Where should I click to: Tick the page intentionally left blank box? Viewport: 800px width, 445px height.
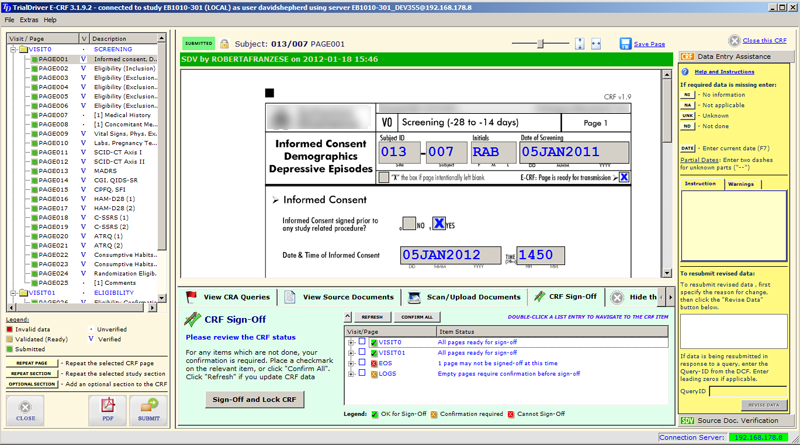click(x=384, y=178)
